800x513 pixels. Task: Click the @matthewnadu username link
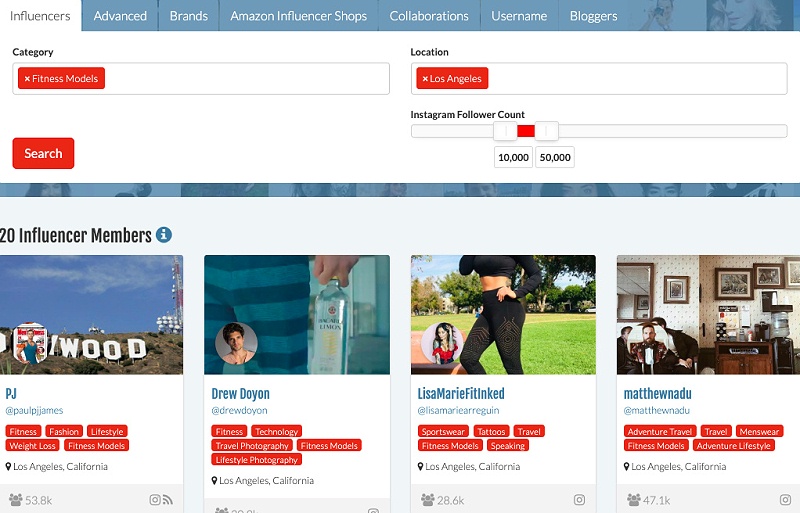656,410
